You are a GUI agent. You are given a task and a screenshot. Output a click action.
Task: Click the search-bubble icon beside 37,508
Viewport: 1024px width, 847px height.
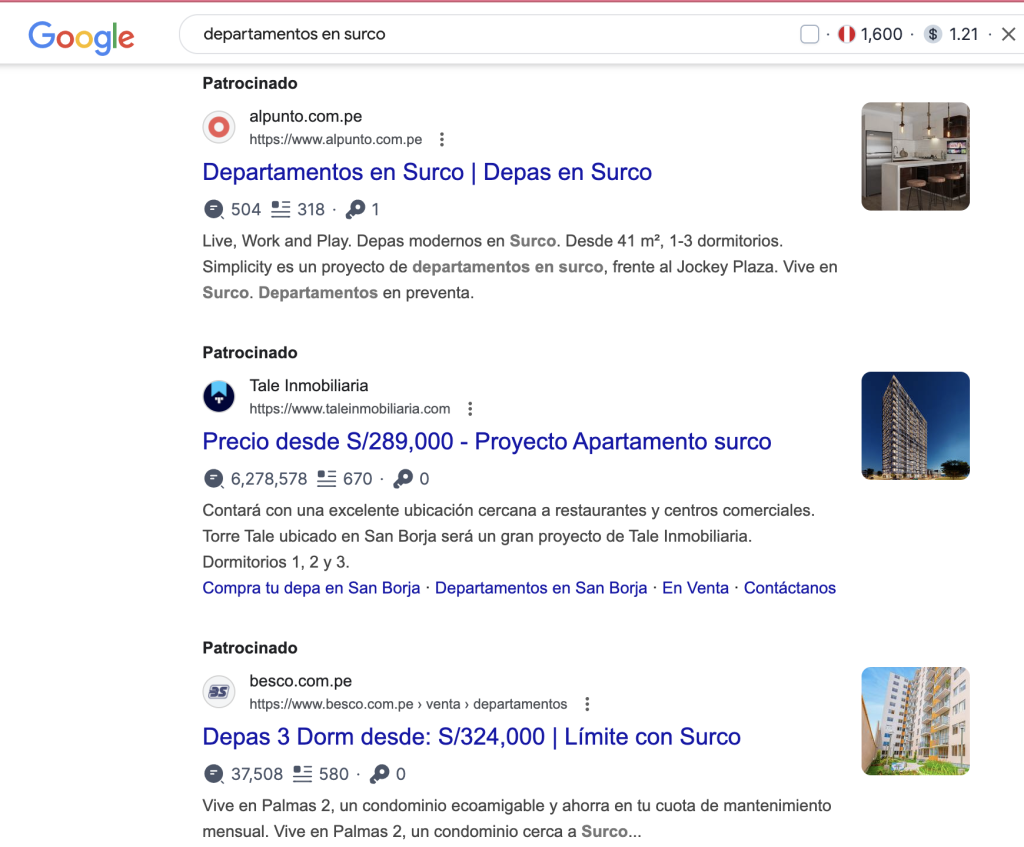click(x=214, y=774)
